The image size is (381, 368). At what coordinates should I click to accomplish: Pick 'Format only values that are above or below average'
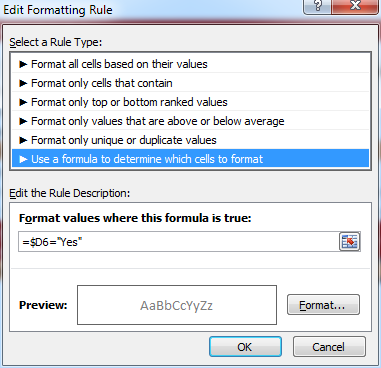[190, 121]
